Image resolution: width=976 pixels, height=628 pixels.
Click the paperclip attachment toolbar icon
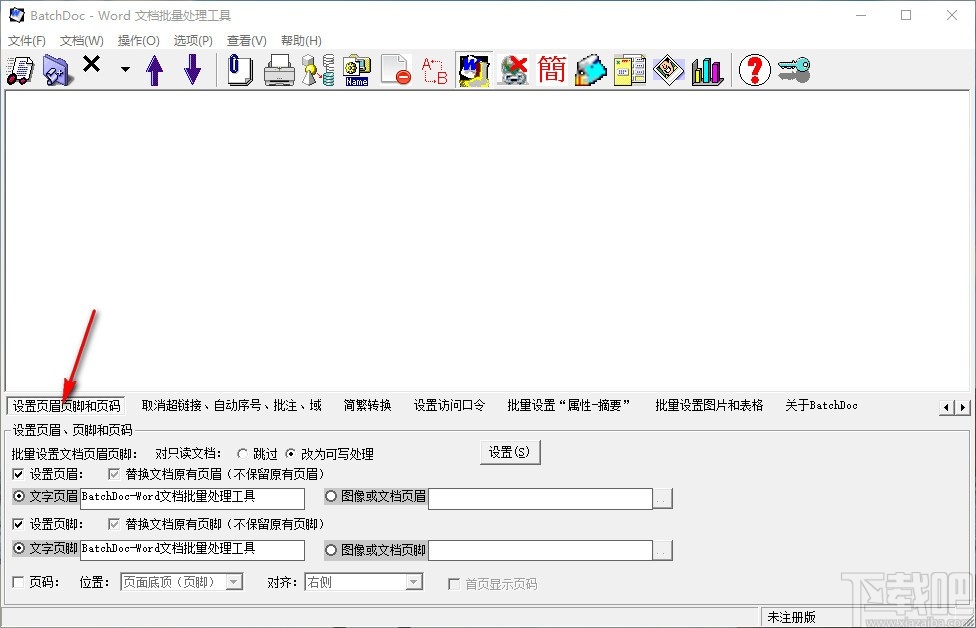(x=240, y=70)
